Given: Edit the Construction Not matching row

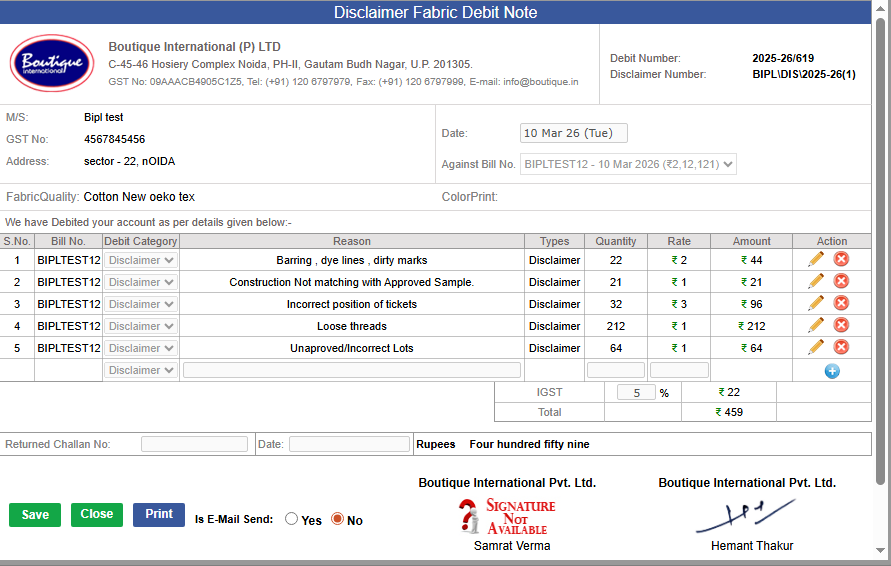Looking at the screenshot, I should [x=816, y=281].
